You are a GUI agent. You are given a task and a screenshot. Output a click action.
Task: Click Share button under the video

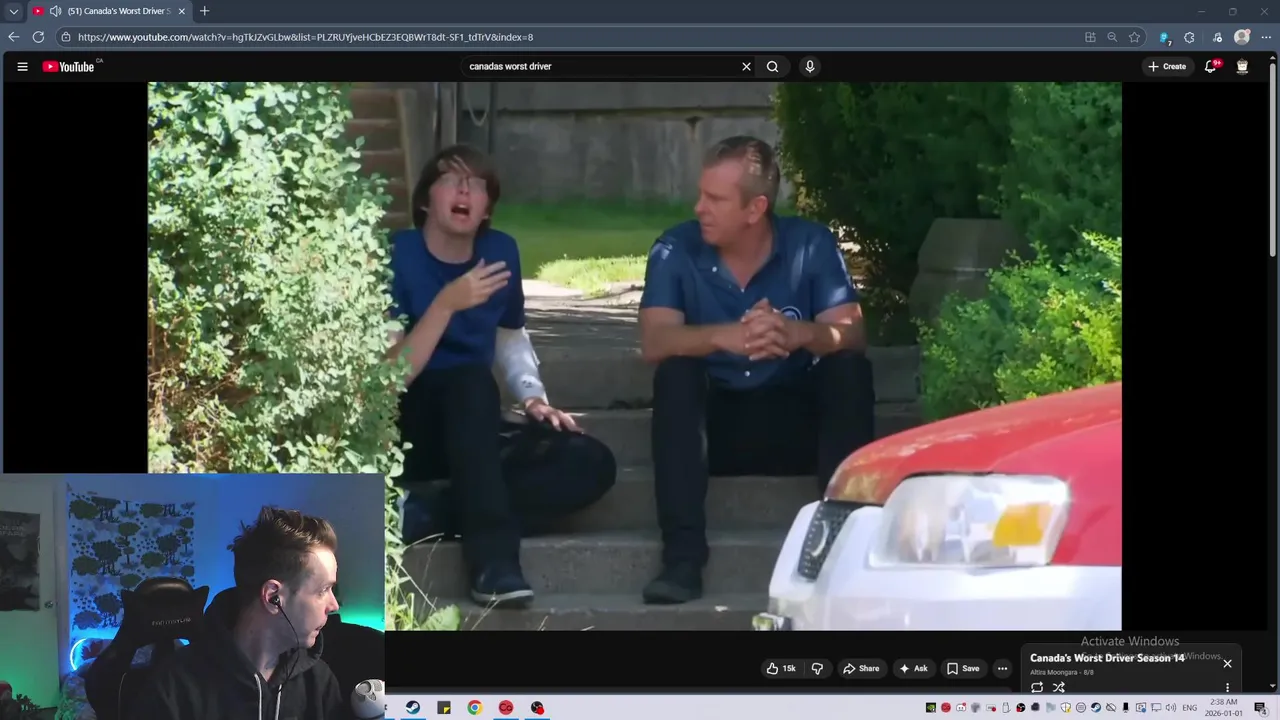coord(861,668)
